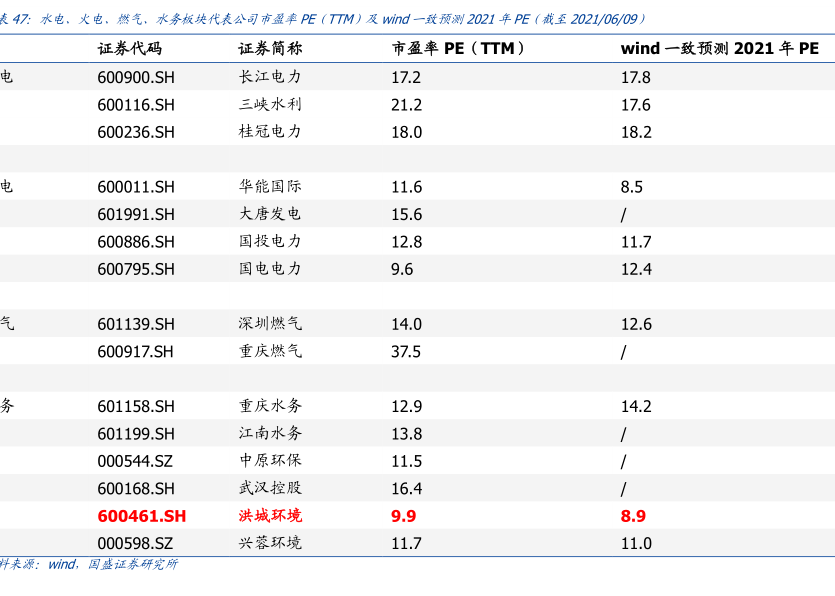Viewport: 835px width, 596px height.
Task: Click 重庆燃气 PE value 37.5
Action: [x=406, y=351]
